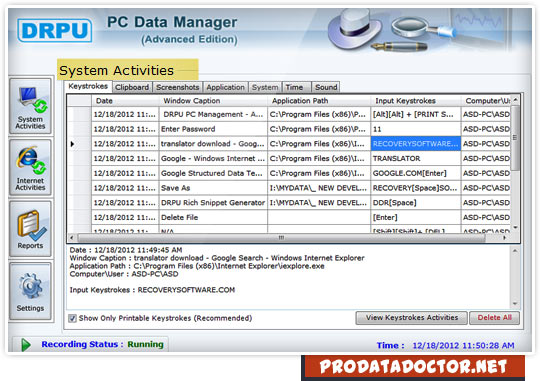The width and height of the screenshot is (540, 381).
Task: Click the green recording play icon
Action: pyautogui.click(x=25, y=344)
